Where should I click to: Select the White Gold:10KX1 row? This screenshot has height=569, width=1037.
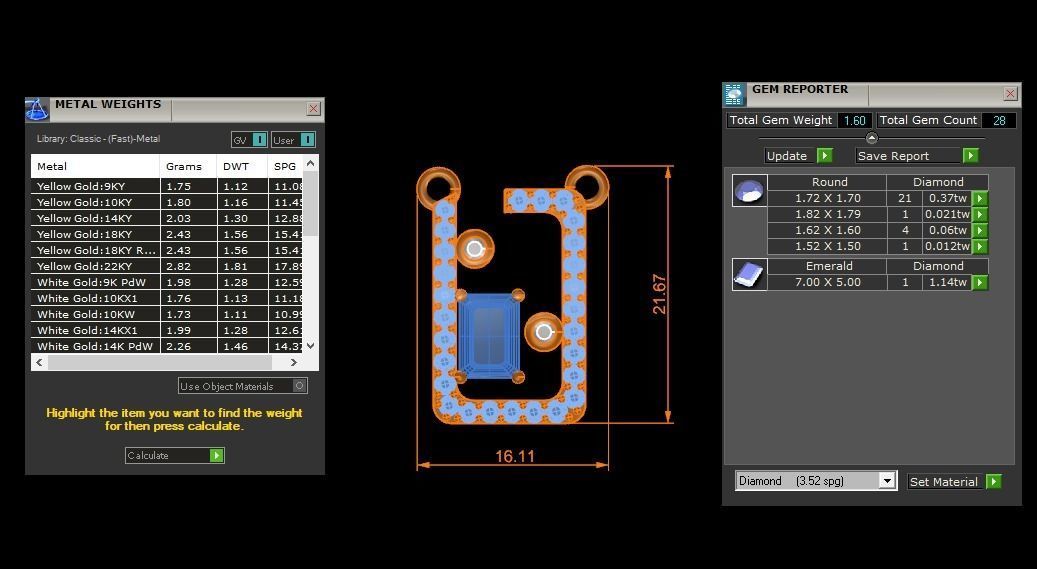click(x=167, y=298)
